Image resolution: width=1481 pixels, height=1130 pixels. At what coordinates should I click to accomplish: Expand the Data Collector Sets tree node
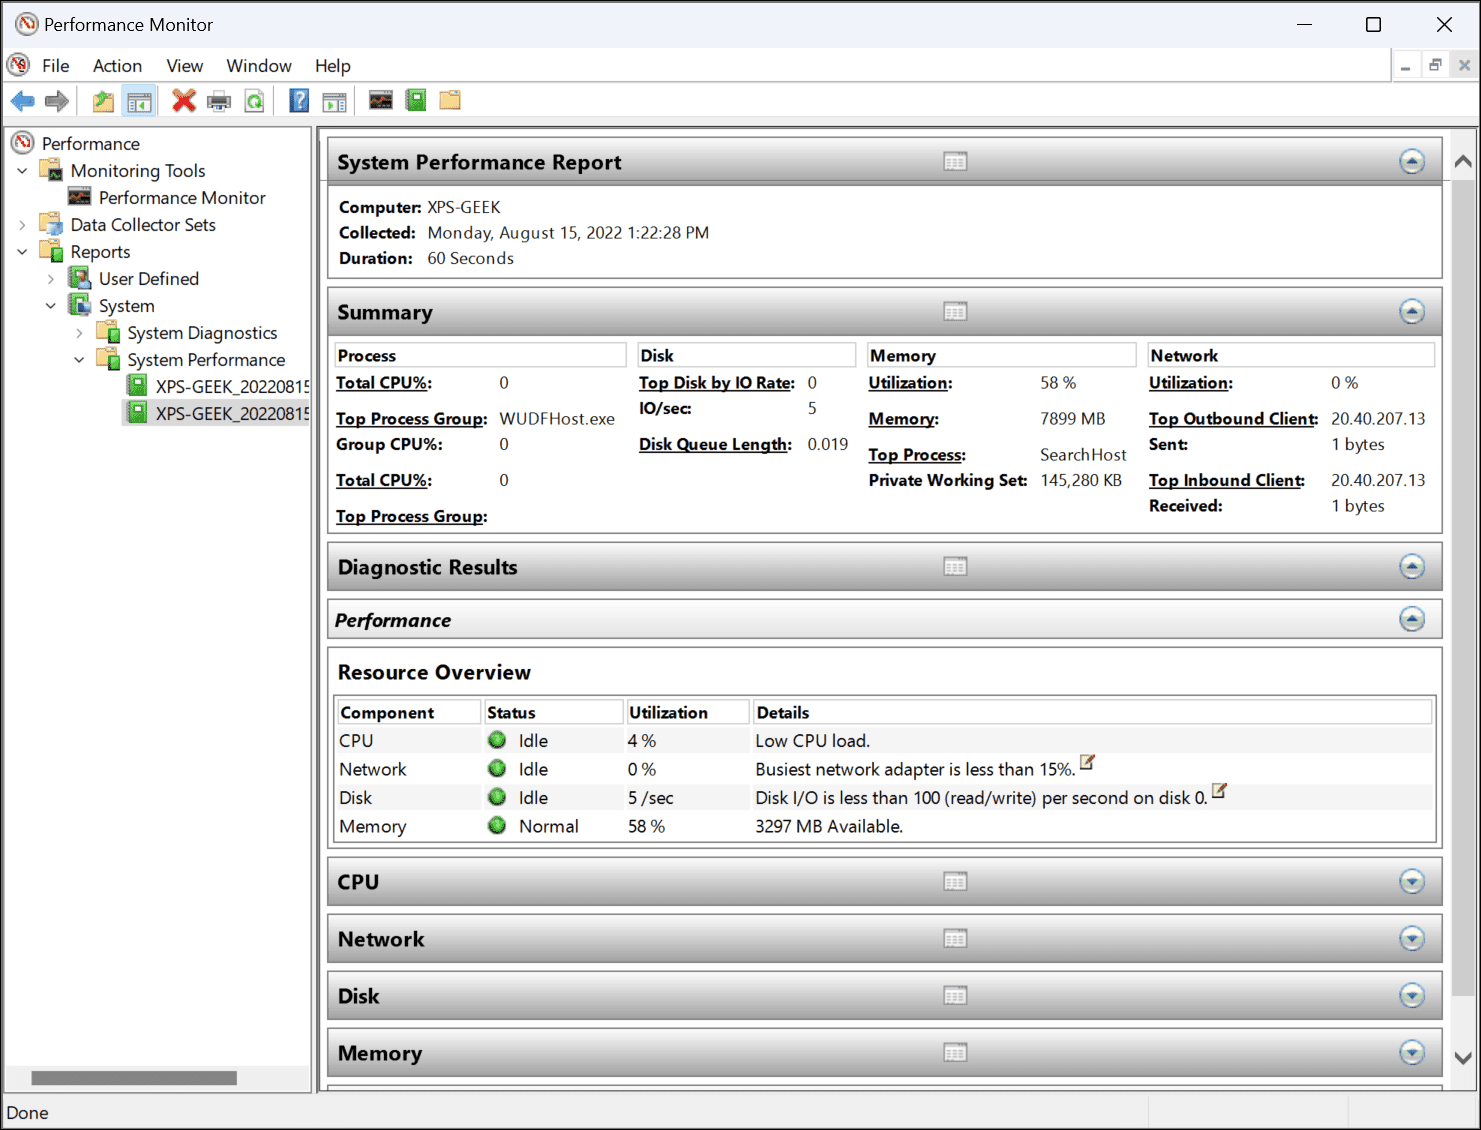[23, 225]
